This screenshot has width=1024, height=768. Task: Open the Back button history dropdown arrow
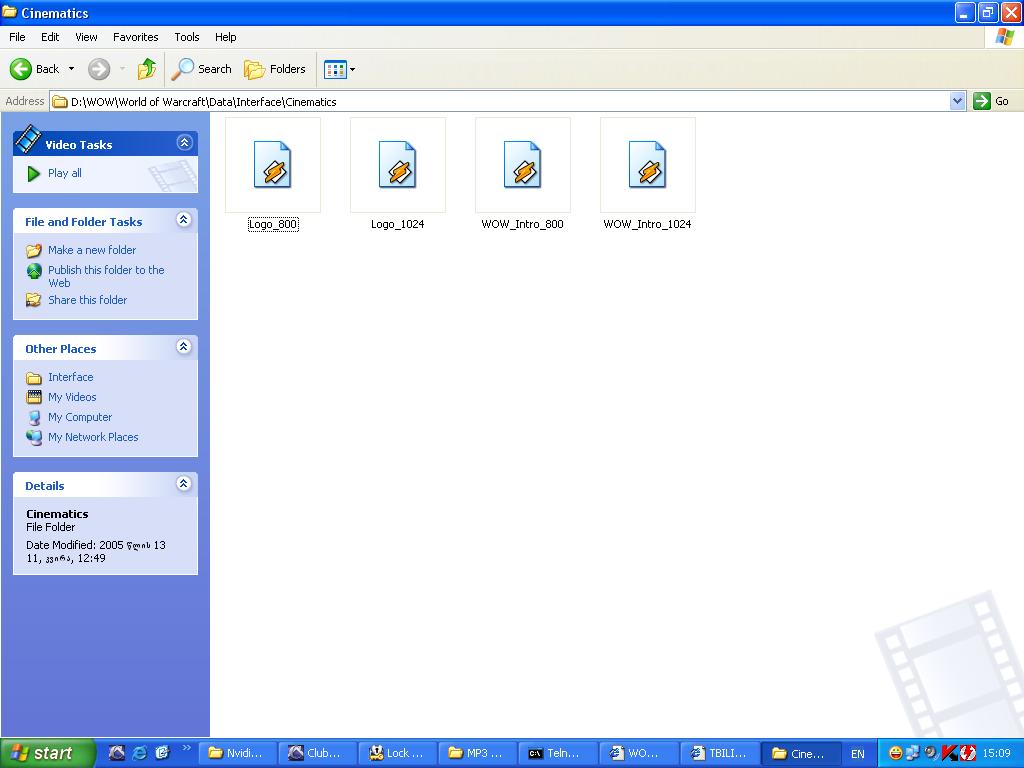[71, 69]
